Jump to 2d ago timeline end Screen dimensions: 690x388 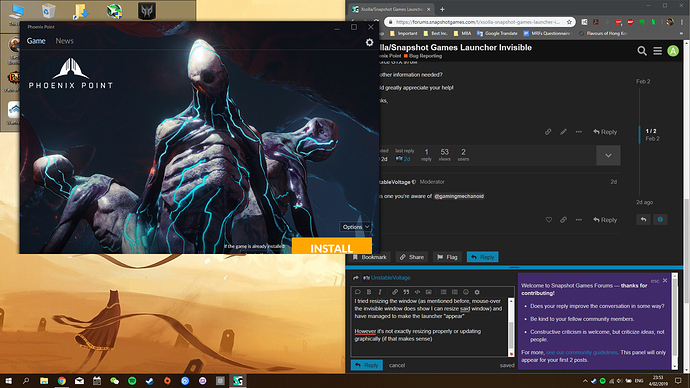(644, 202)
